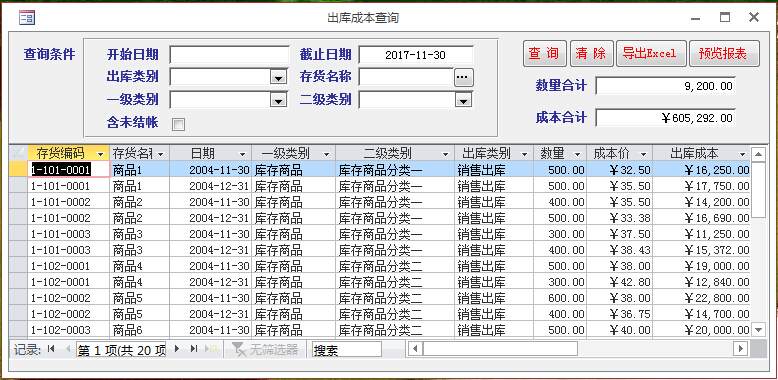Go to next record navigation arrow
Image resolution: width=778 pixels, height=380 pixels.
tap(177, 349)
